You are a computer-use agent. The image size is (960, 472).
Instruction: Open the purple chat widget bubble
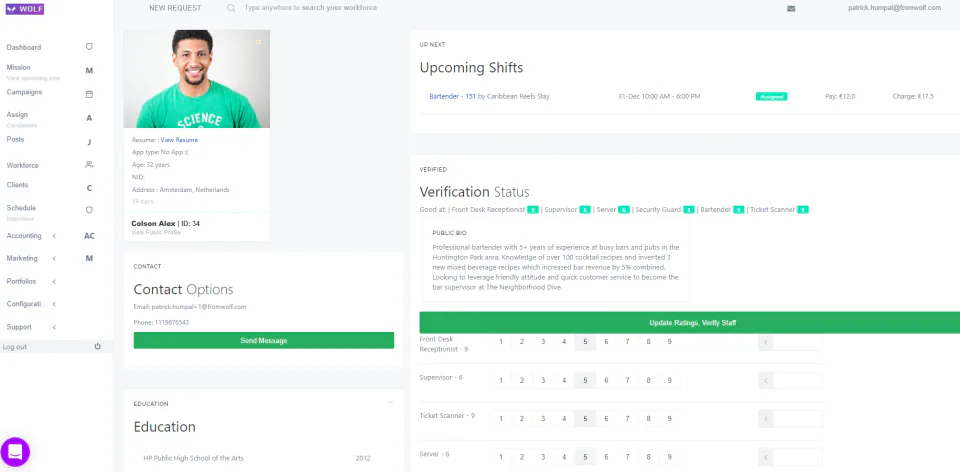point(16,452)
